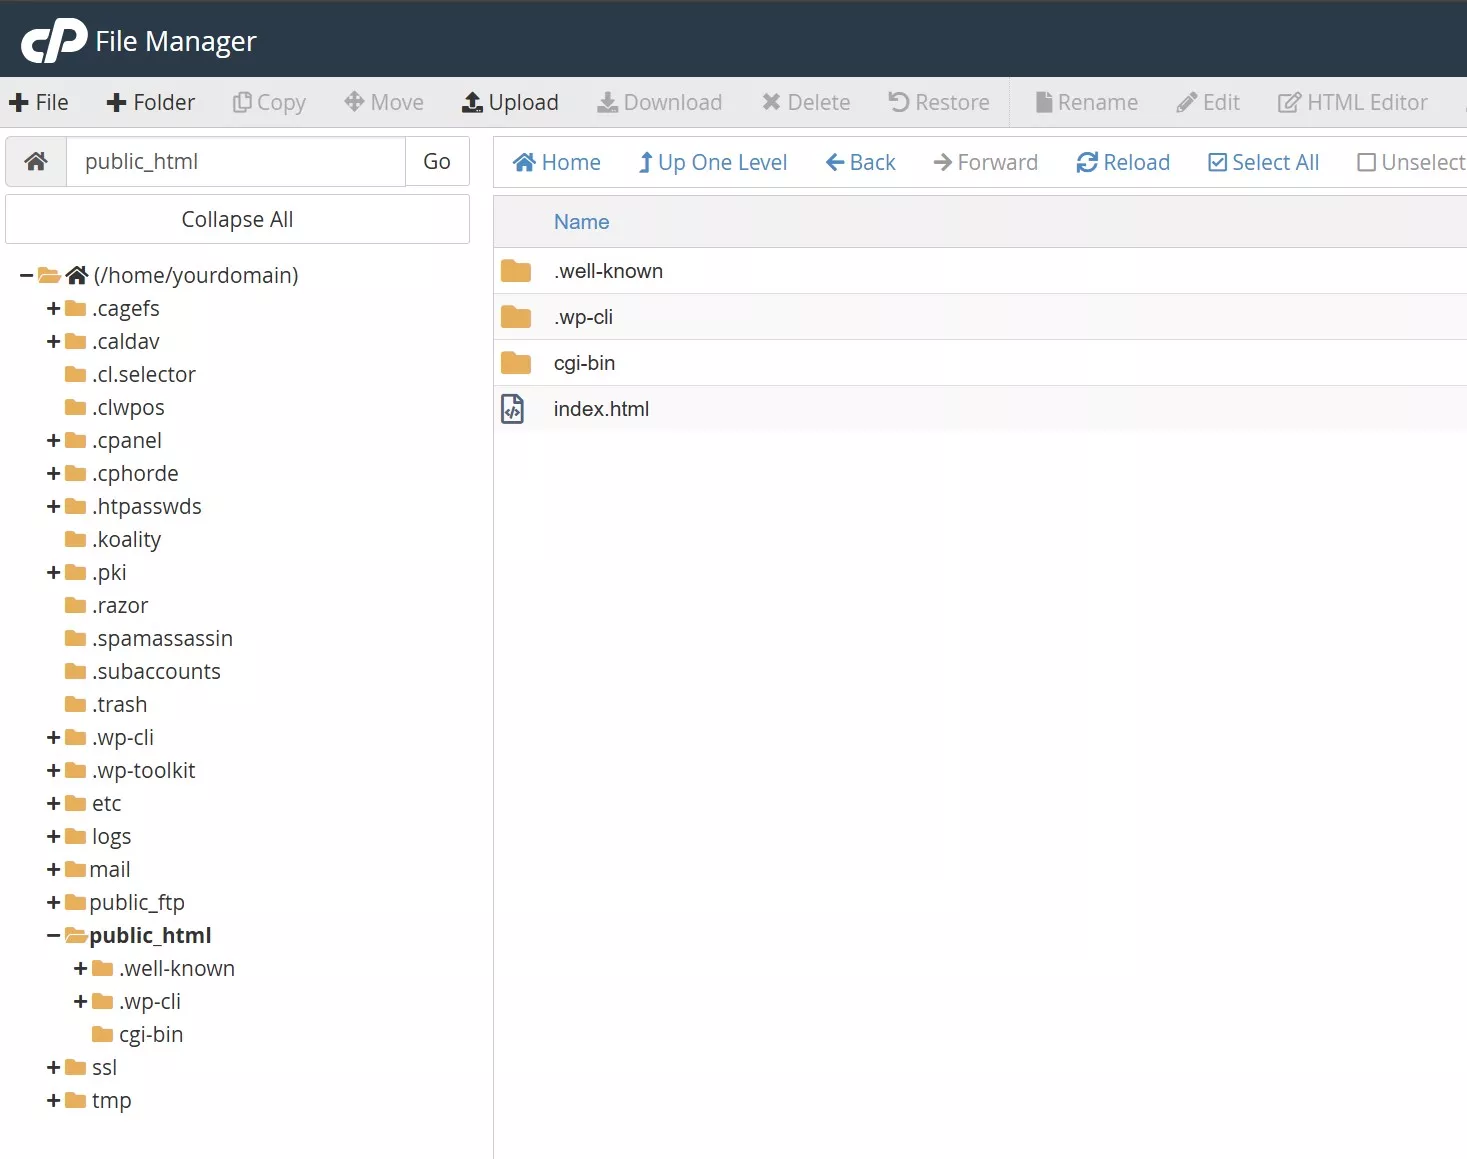Create new folder via + Folder
1467x1159 pixels.
(x=151, y=102)
